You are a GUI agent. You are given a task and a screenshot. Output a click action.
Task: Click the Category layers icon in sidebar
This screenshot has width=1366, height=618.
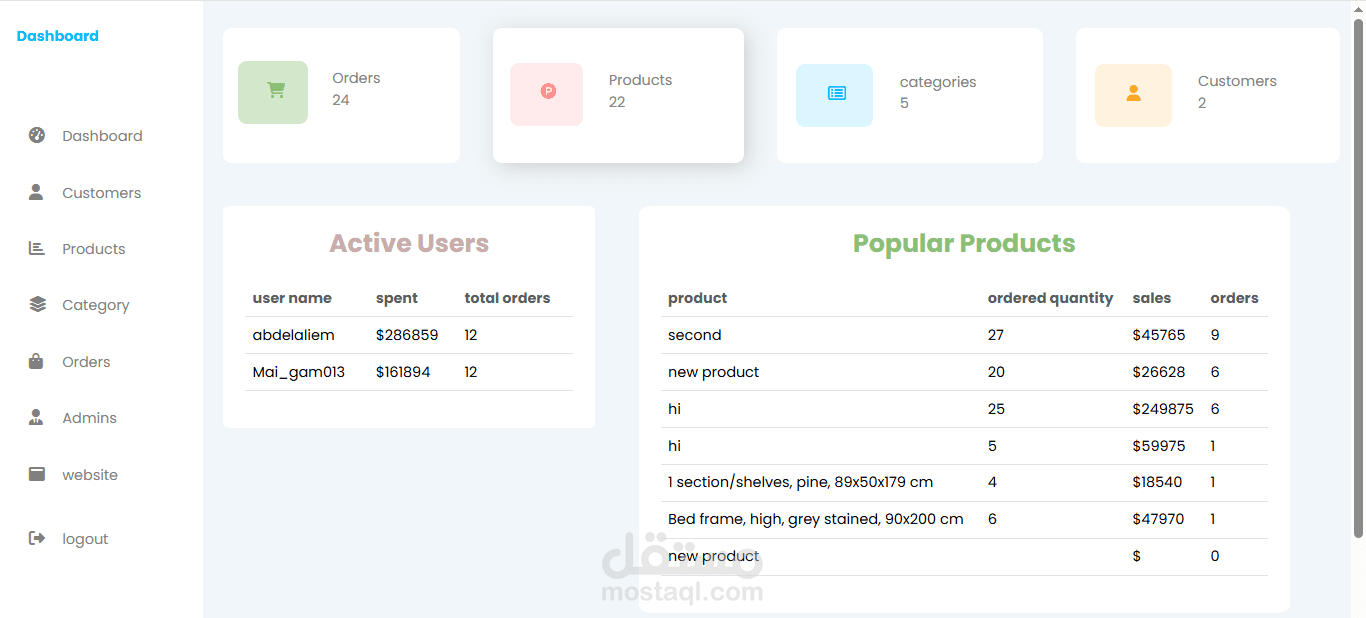point(38,304)
